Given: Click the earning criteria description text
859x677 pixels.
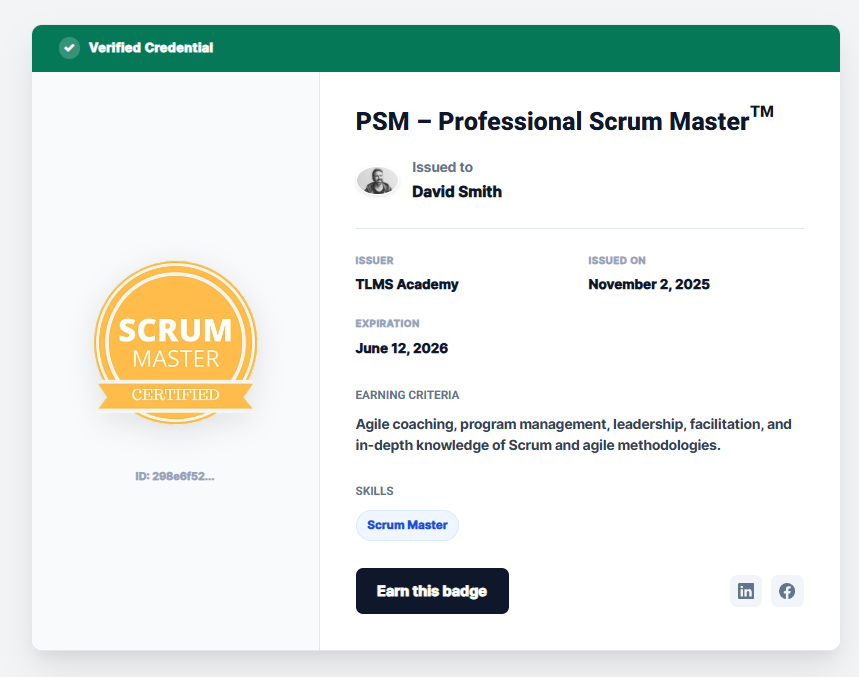Looking at the screenshot, I should point(574,434).
